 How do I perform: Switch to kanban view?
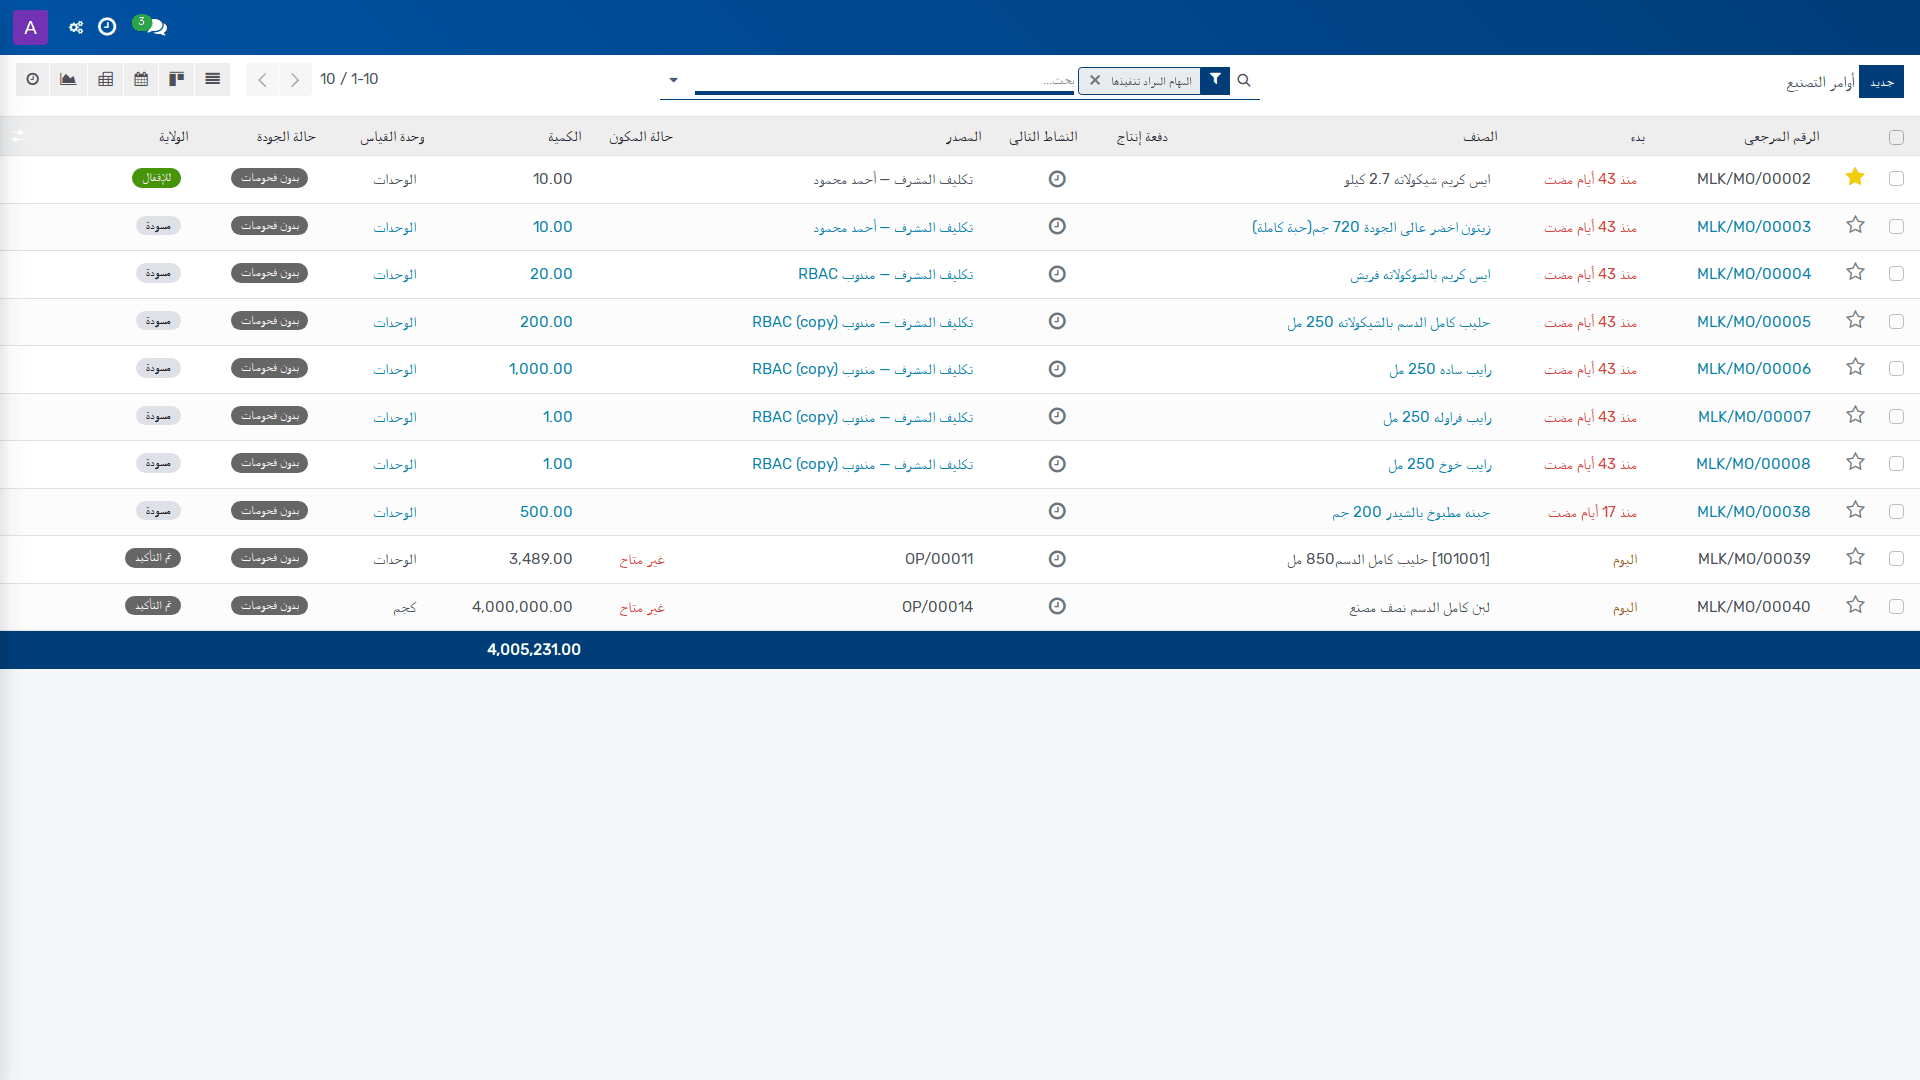[176, 79]
